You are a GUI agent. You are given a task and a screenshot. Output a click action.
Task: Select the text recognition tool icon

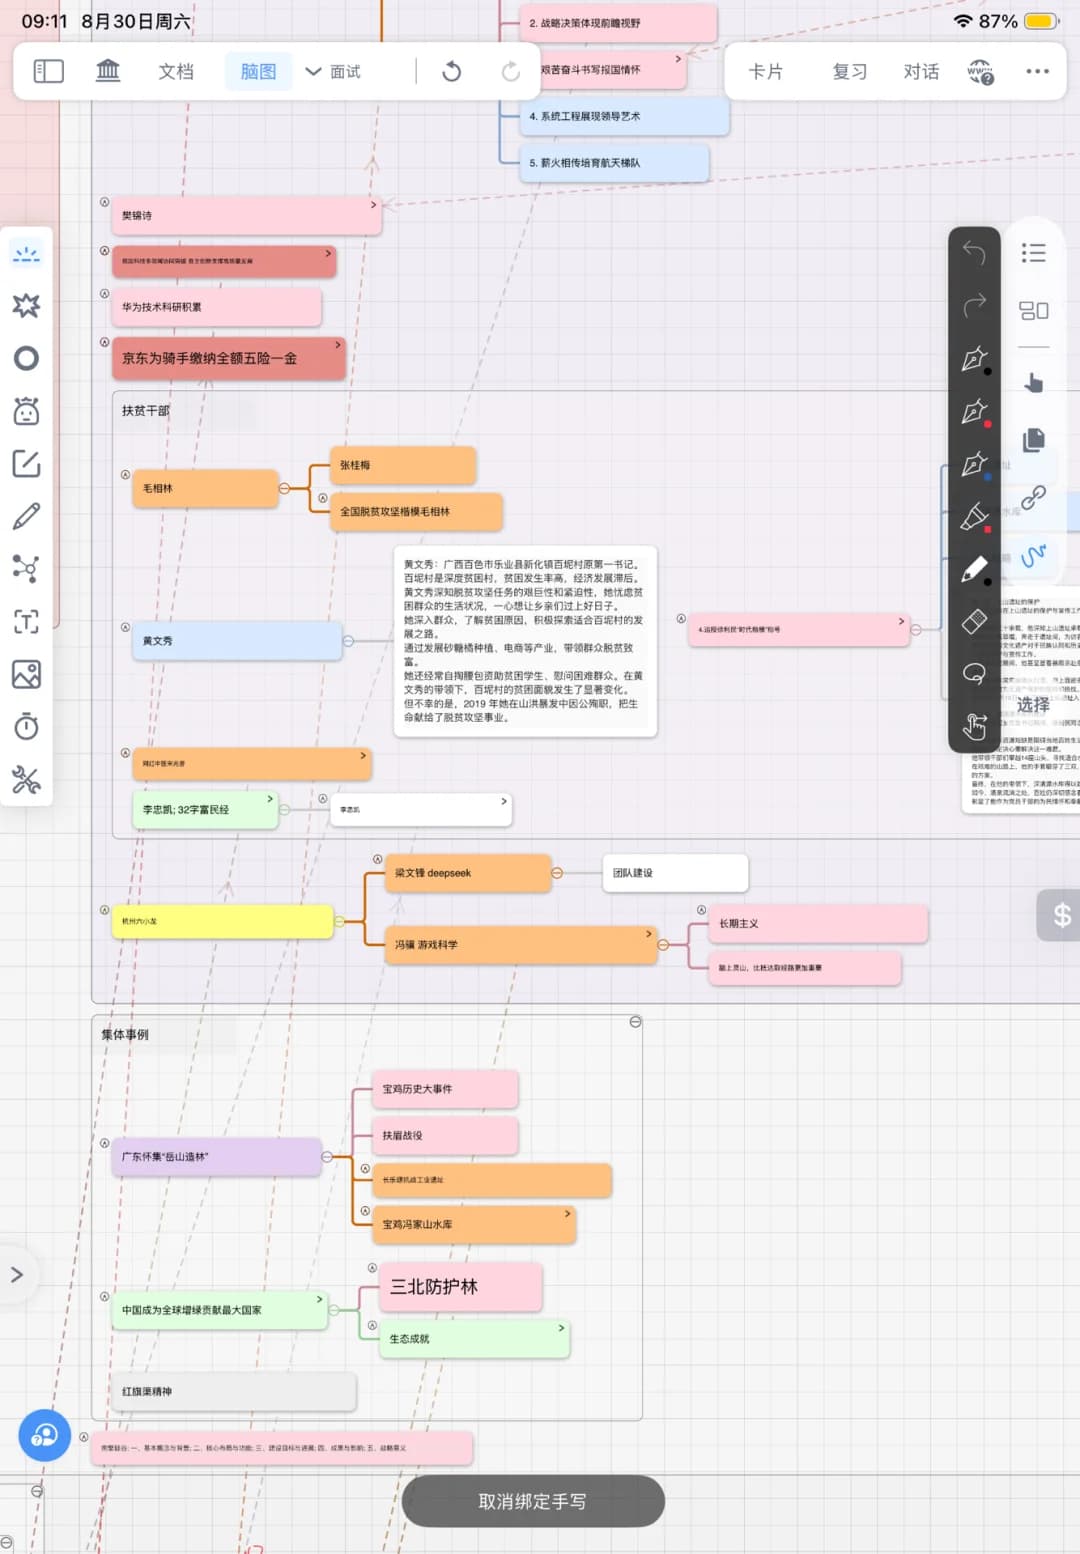26,622
